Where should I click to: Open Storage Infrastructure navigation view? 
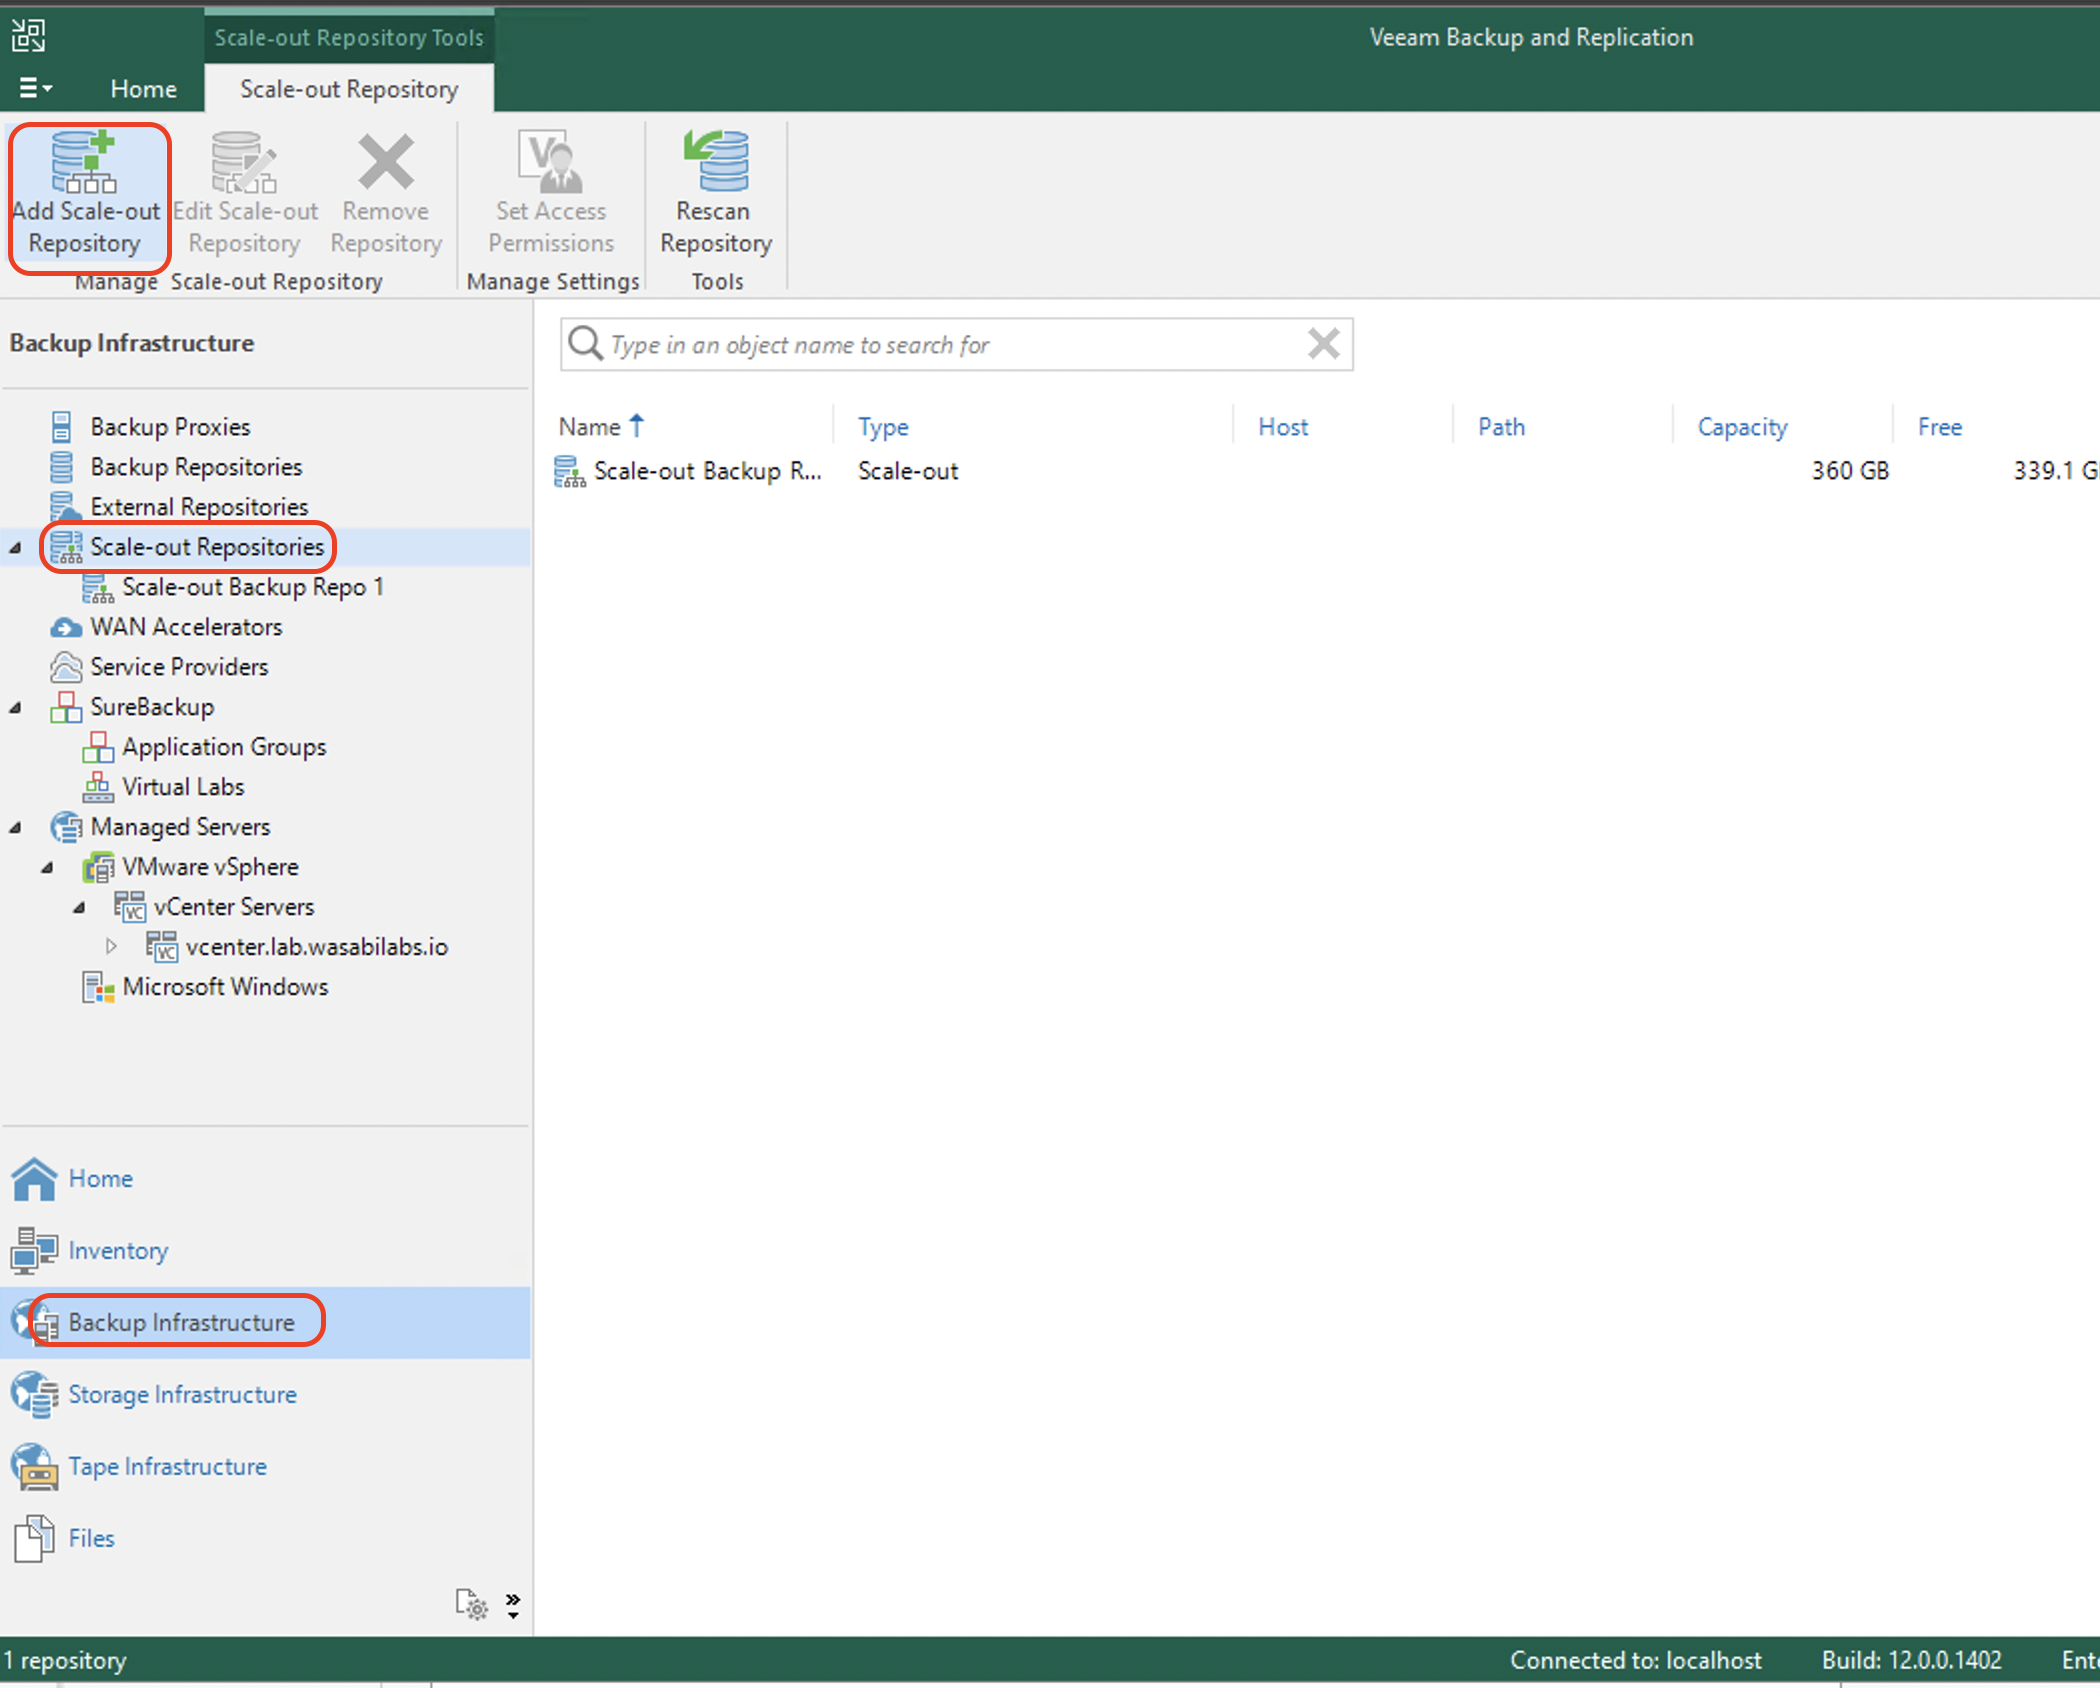click(x=154, y=1395)
